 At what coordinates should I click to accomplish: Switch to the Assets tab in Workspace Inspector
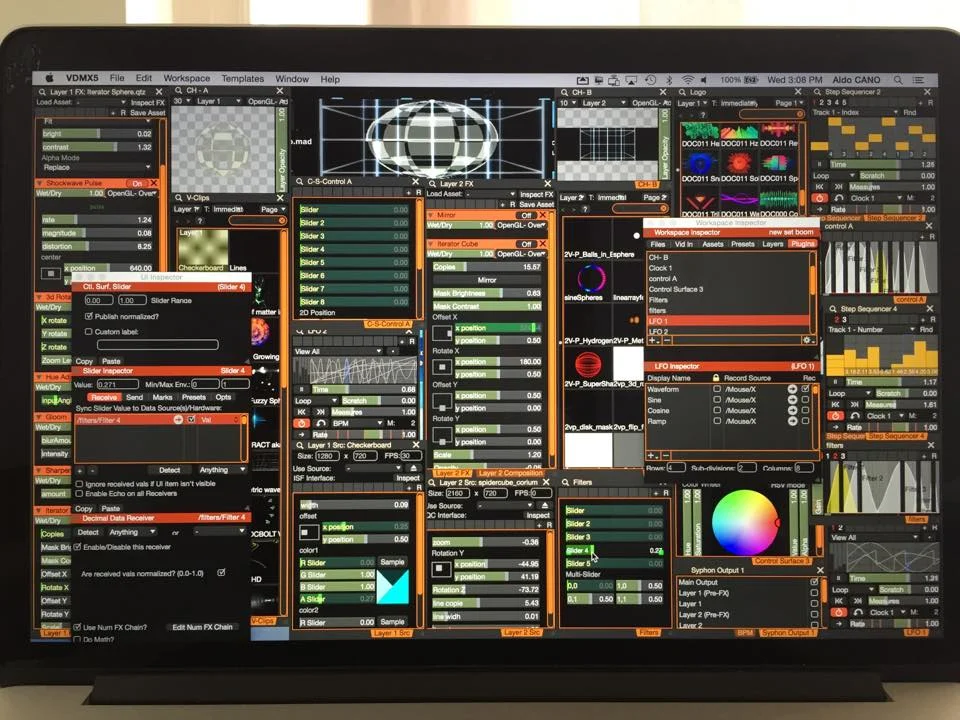click(712, 244)
